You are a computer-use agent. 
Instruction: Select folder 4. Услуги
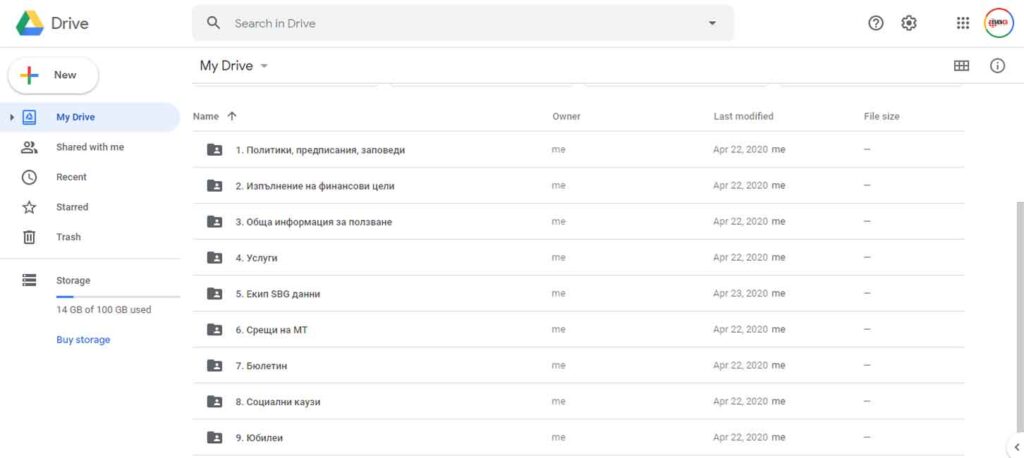pyautogui.click(x=578, y=257)
